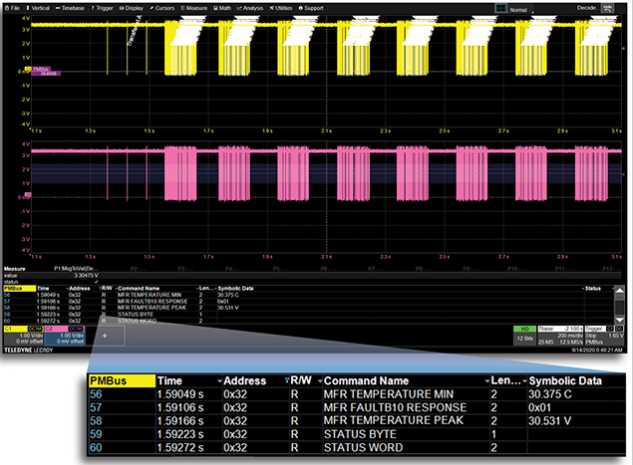This screenshot has height=465, width=633.
Task: Click MFR FAULTB10 RESPONSE in enlarged table
Action: click(x=395, y=407)
